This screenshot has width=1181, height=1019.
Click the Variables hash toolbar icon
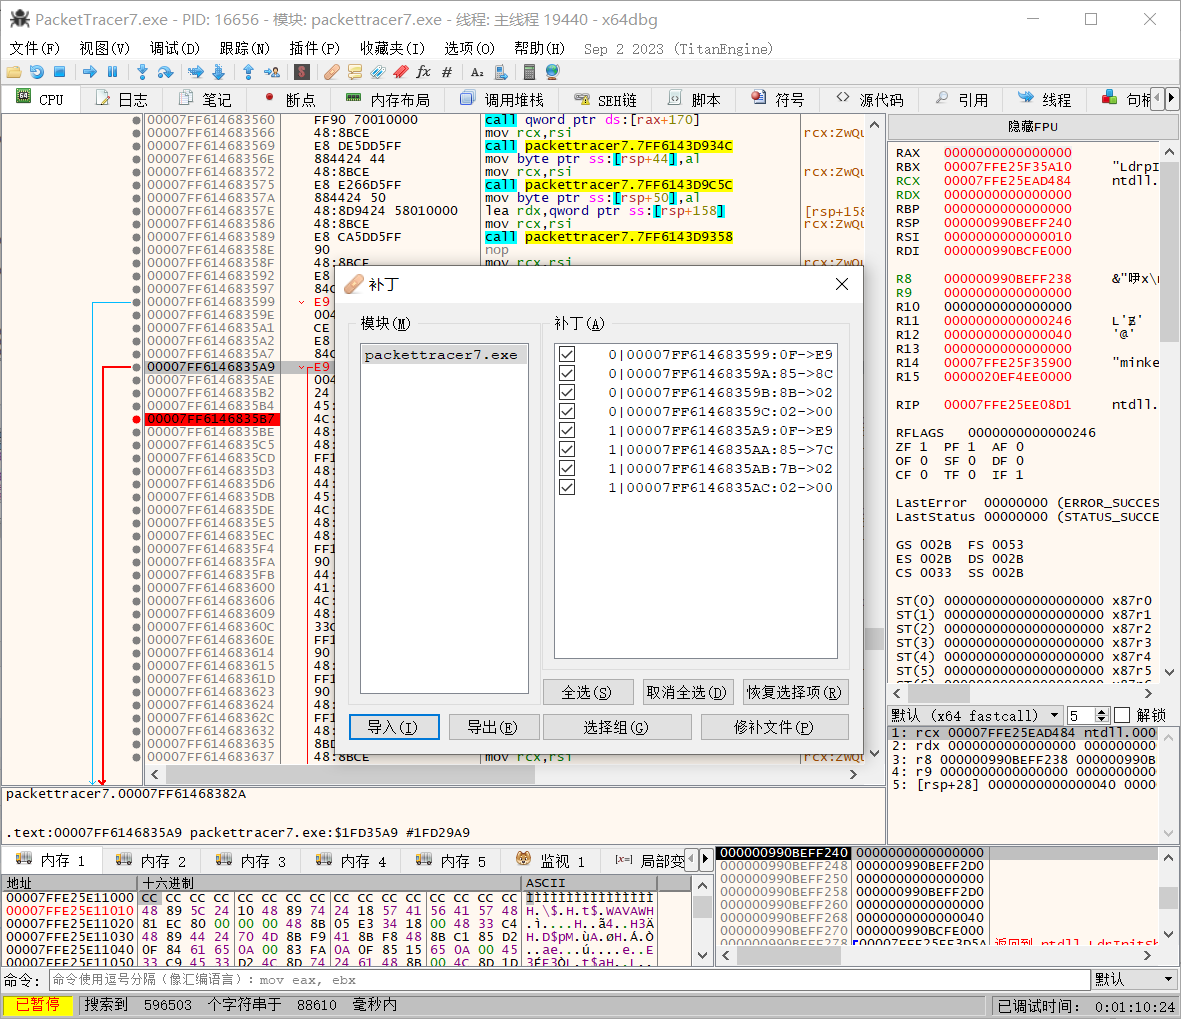[447, 72]
